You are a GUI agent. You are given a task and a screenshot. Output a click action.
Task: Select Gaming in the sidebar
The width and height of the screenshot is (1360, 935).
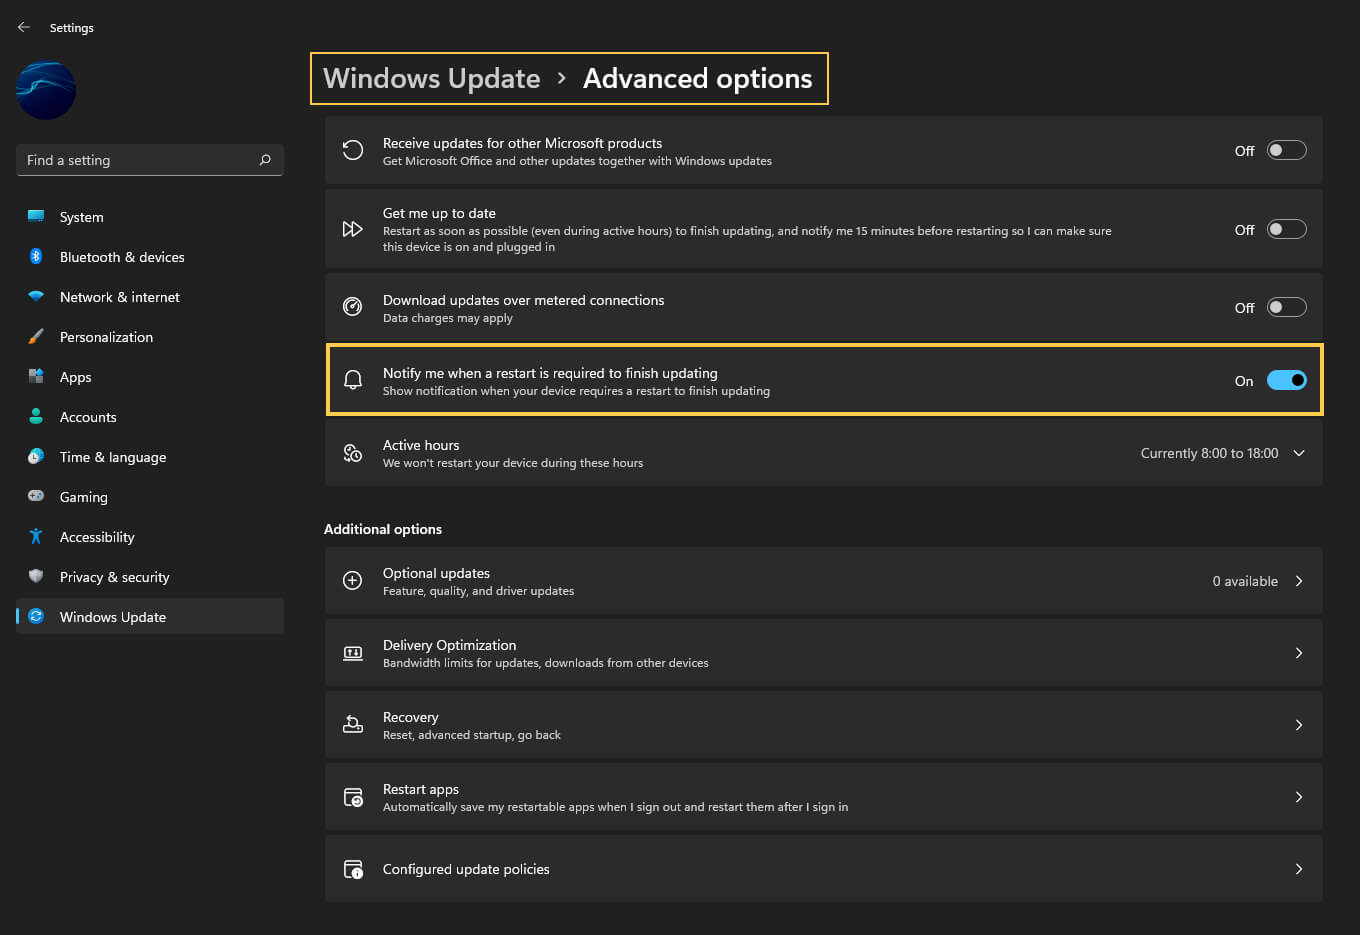(x=150, y=496)
